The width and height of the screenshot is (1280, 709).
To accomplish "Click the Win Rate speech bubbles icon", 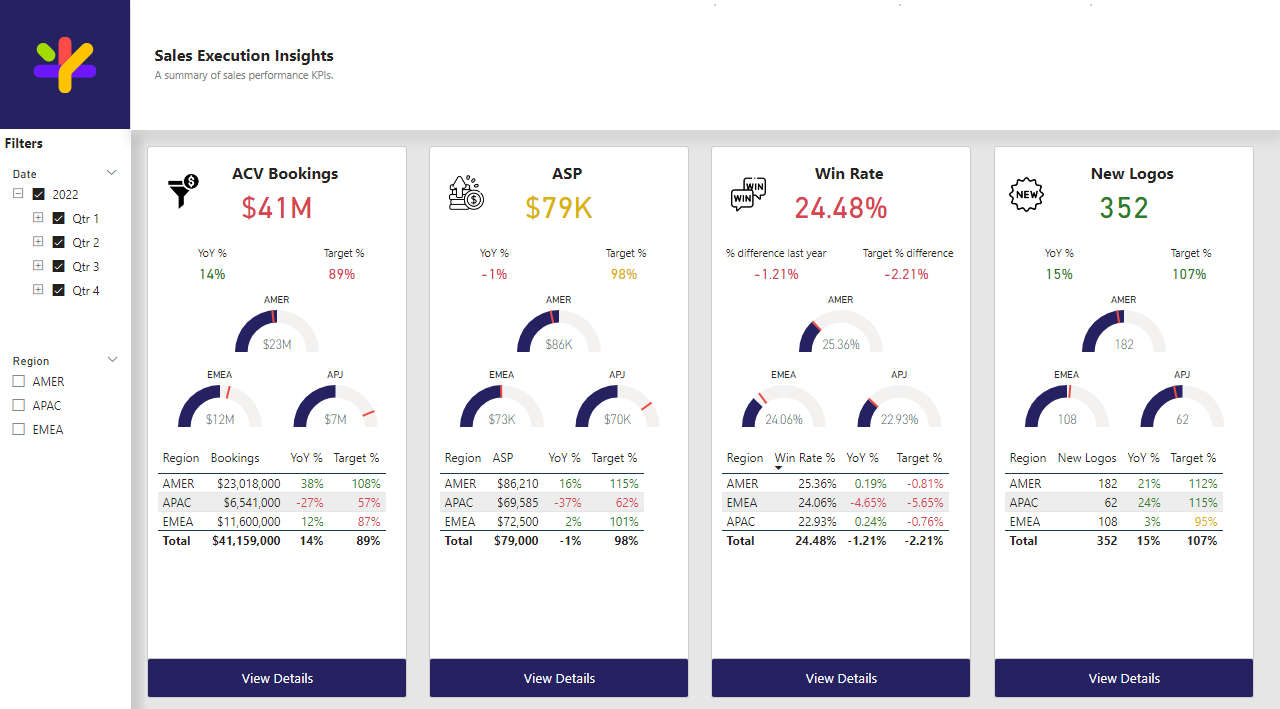I will point(748,193).
